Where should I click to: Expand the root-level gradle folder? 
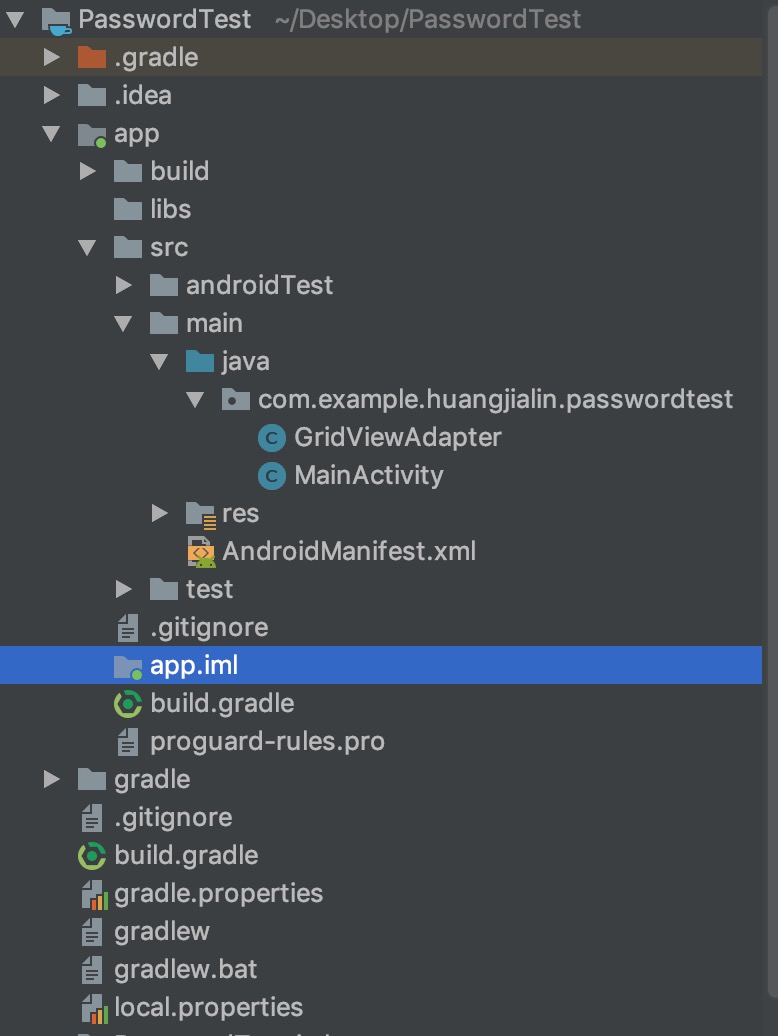click(52, 780)
